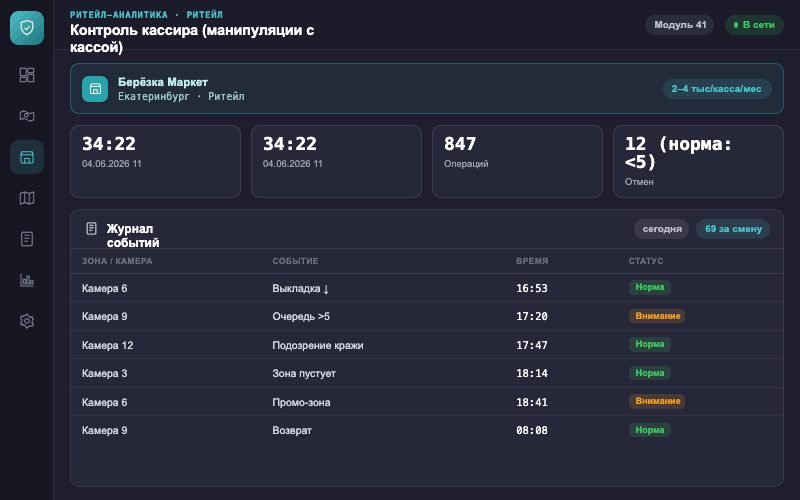Click the 2–4 тыс/касса/мес tariff tag
This screenshot has width=800, height=500.
(717, 89)
